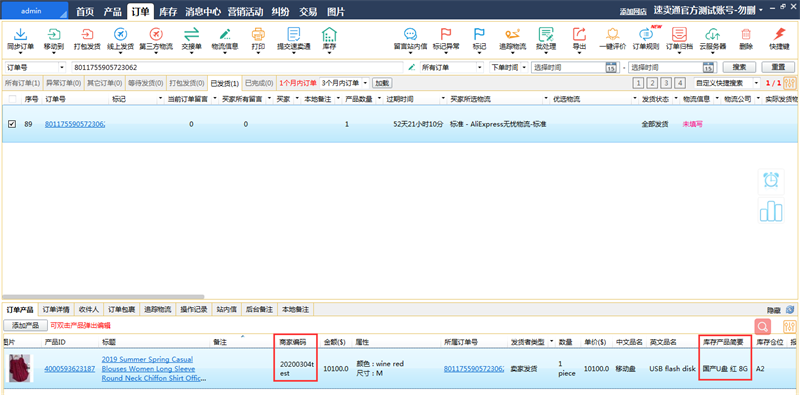Click the red blouse product thumbnail

(x=20, y=368)
